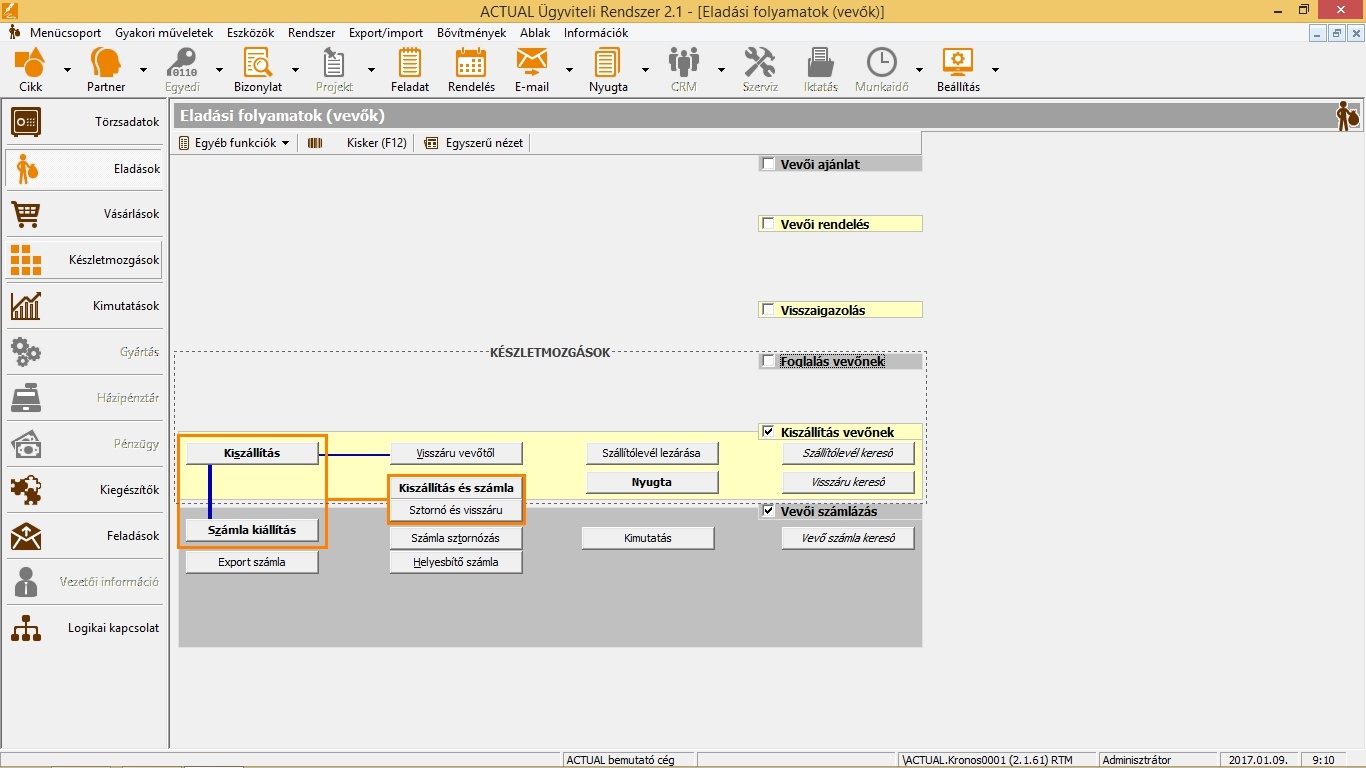
Task: Open Beállítás settings icon
Action: (958, 64)
